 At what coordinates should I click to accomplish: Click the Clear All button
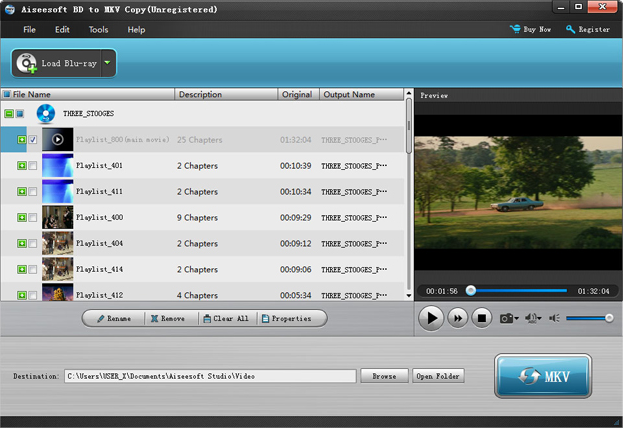pyautogui.click(x=225, y=318)
